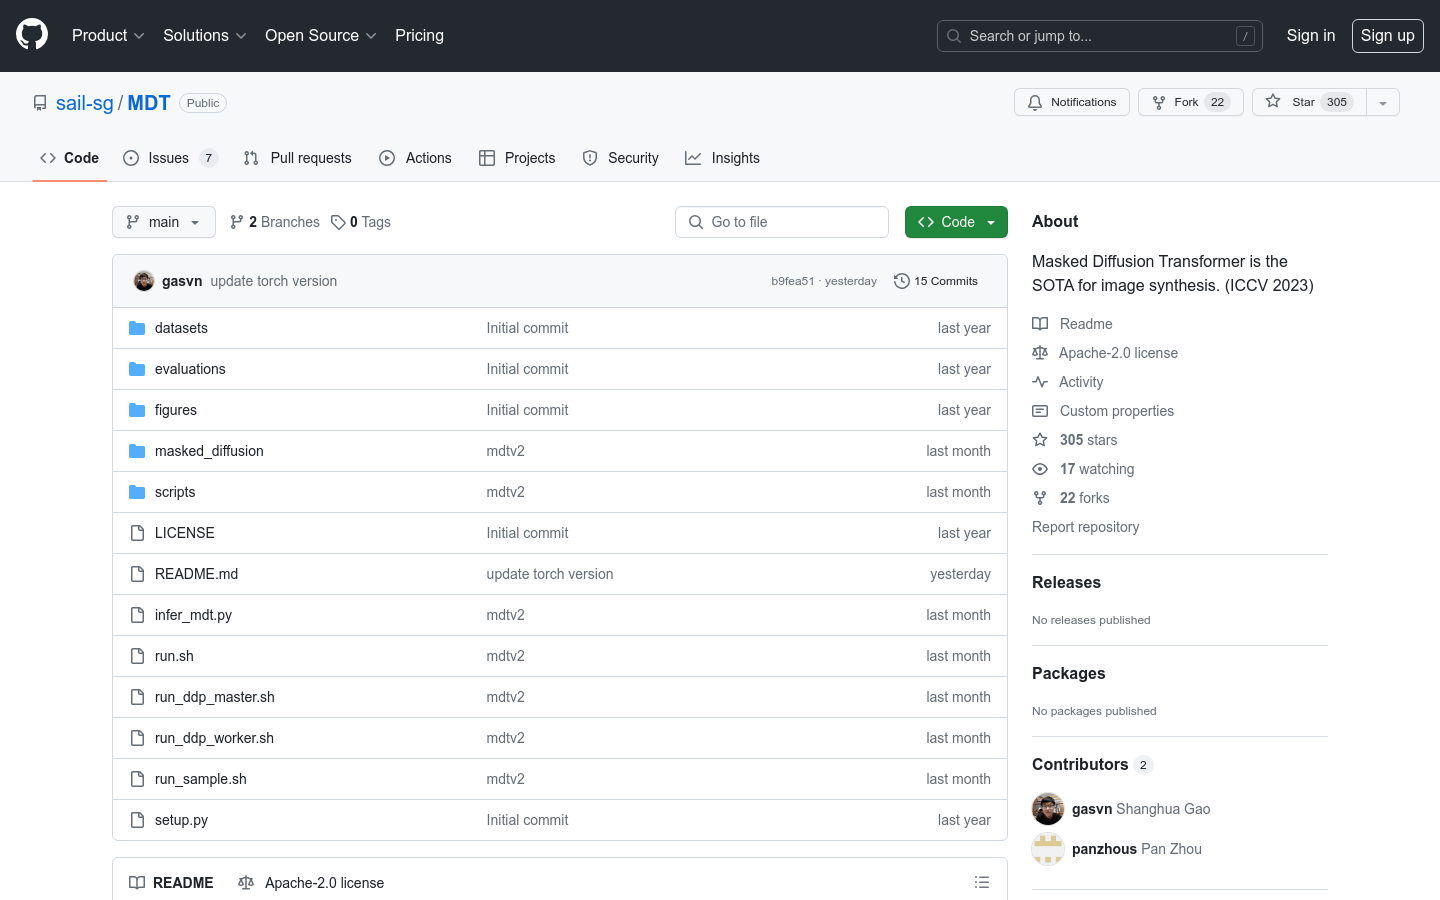Click the commit history clock icon
The height and width of the screenshot is (900, 1440).
pos(901,281)
